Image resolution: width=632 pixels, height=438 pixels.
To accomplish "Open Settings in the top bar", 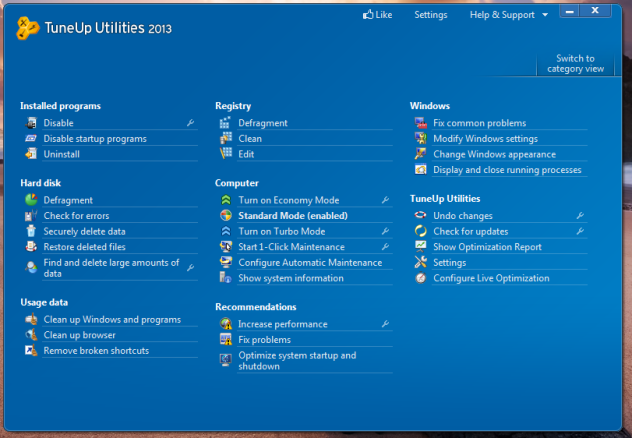I will pyautogui.click(x=430, y=15).
